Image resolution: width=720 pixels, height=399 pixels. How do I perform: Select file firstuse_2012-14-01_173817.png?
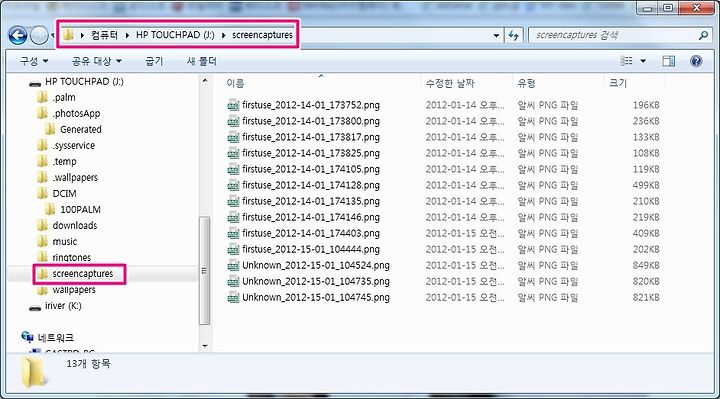[311, 137]
